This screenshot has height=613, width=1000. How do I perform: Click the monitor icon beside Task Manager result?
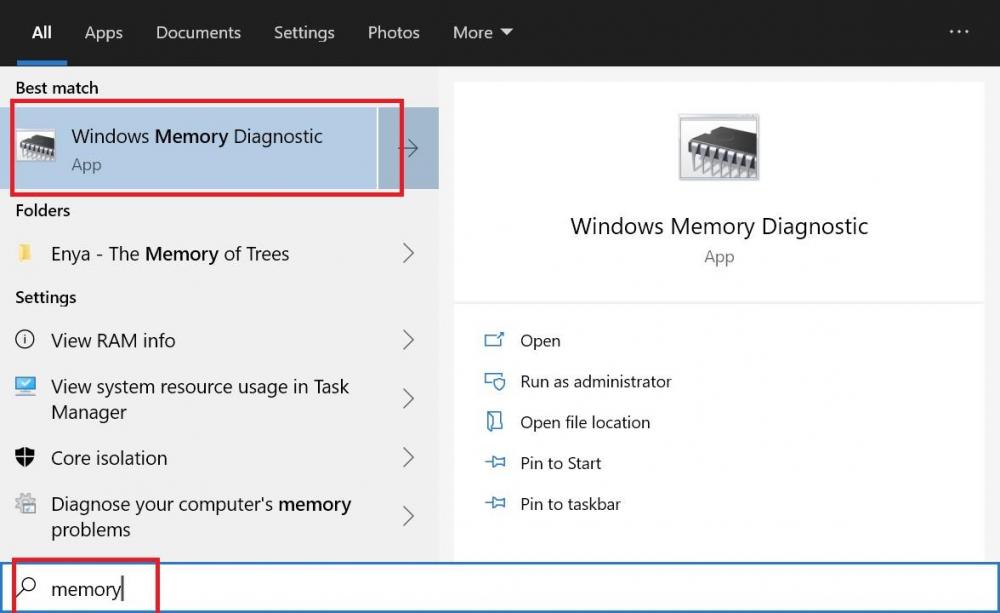tap(25, 386)
